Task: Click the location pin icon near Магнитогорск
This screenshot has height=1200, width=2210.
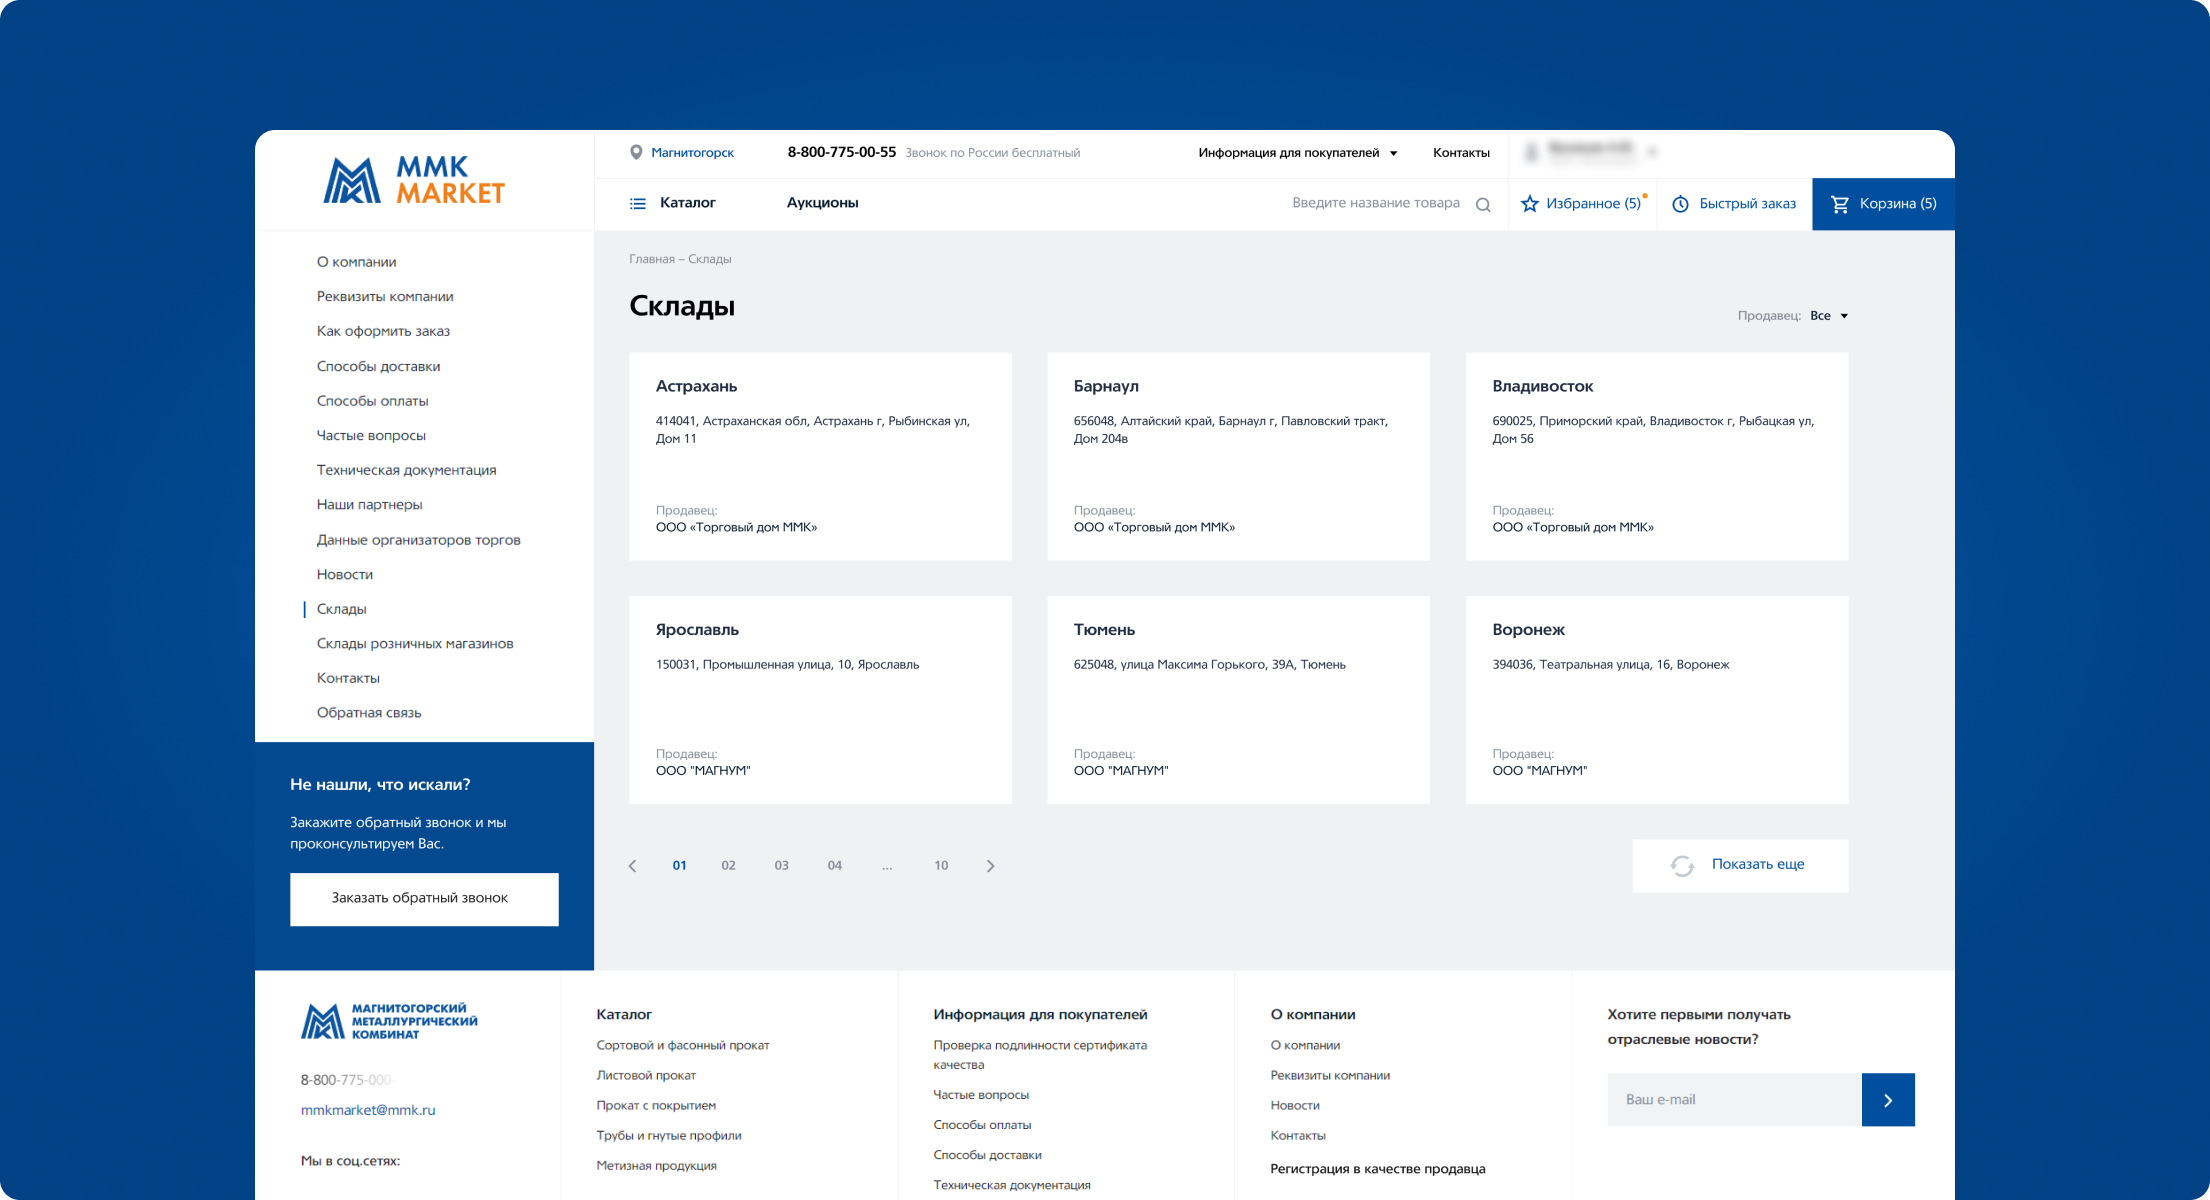Action: click(636, 153)
